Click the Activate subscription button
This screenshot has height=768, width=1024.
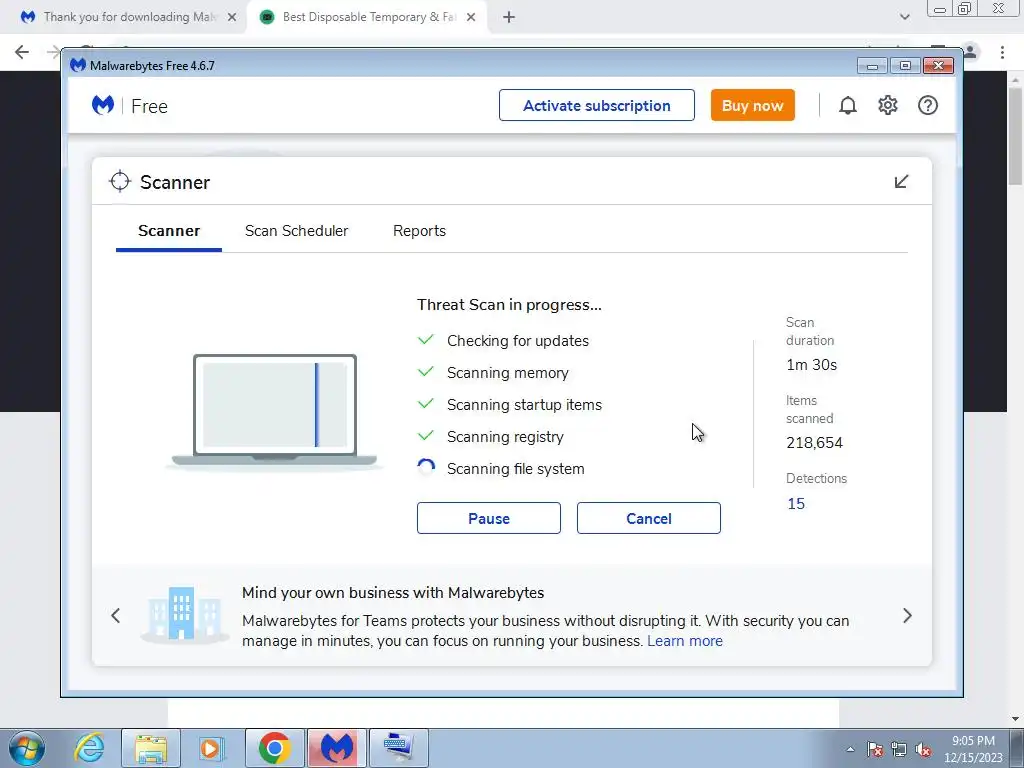[597, 105]
